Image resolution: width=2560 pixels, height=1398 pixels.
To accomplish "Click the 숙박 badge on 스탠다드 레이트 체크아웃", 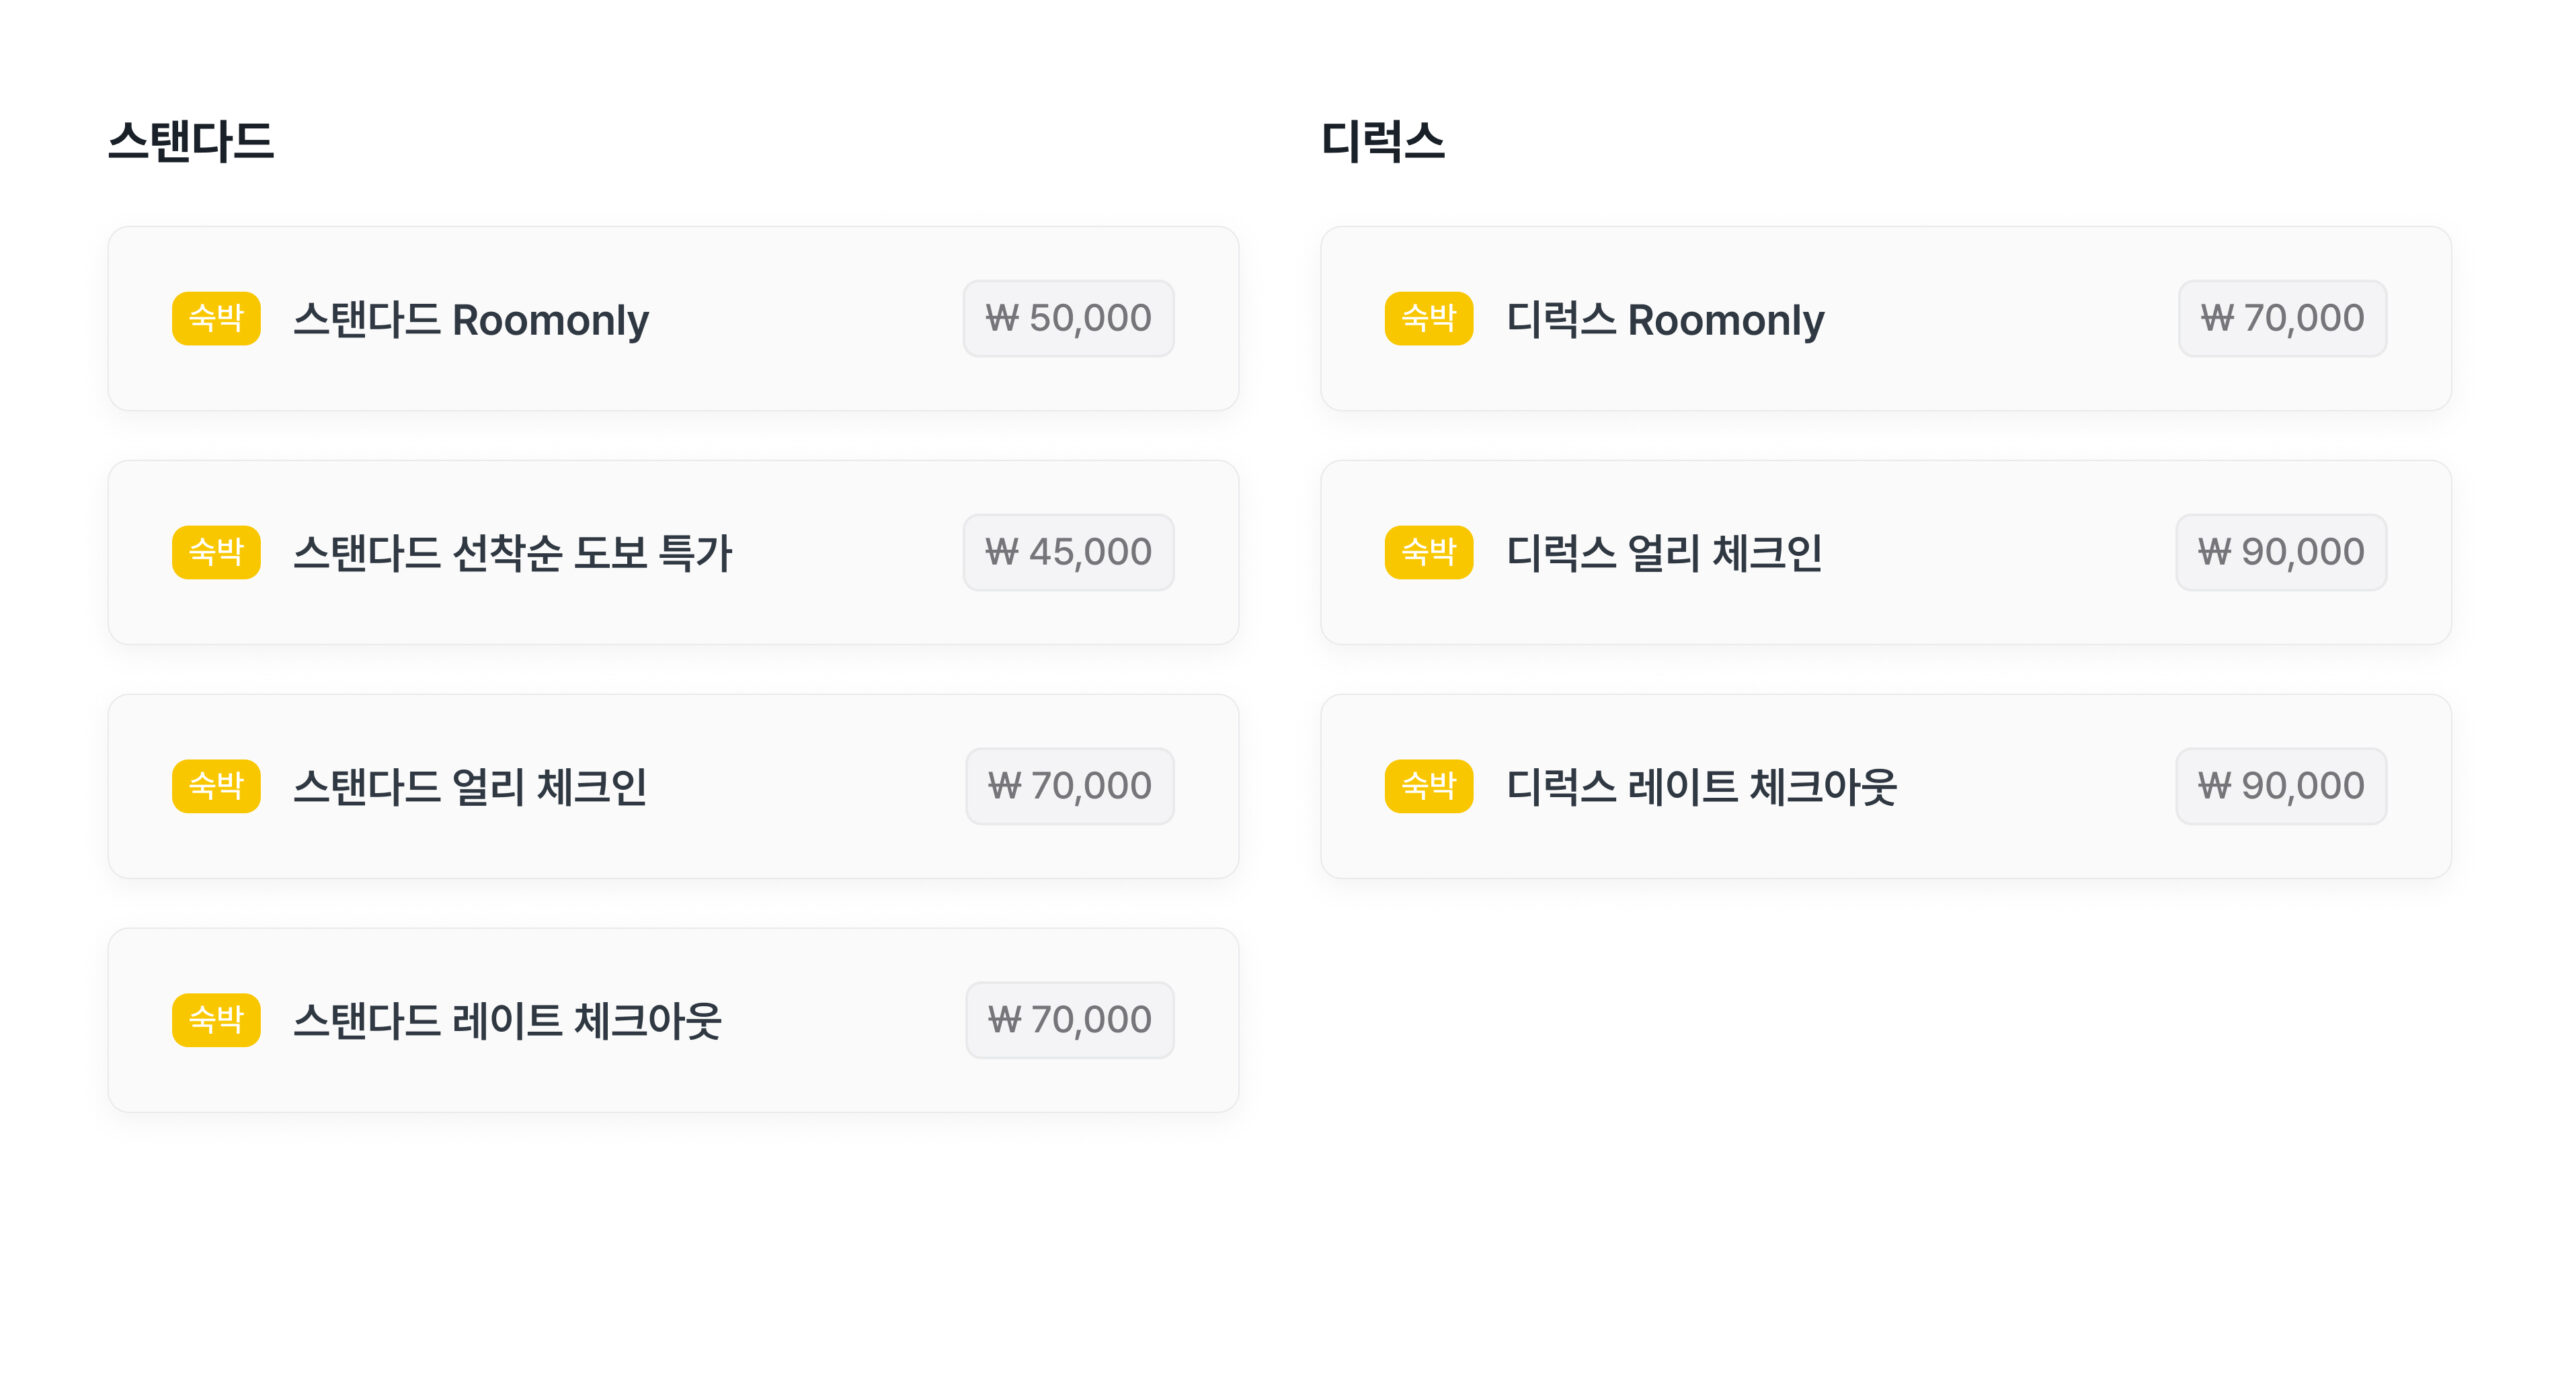I will coord(216,1020).
